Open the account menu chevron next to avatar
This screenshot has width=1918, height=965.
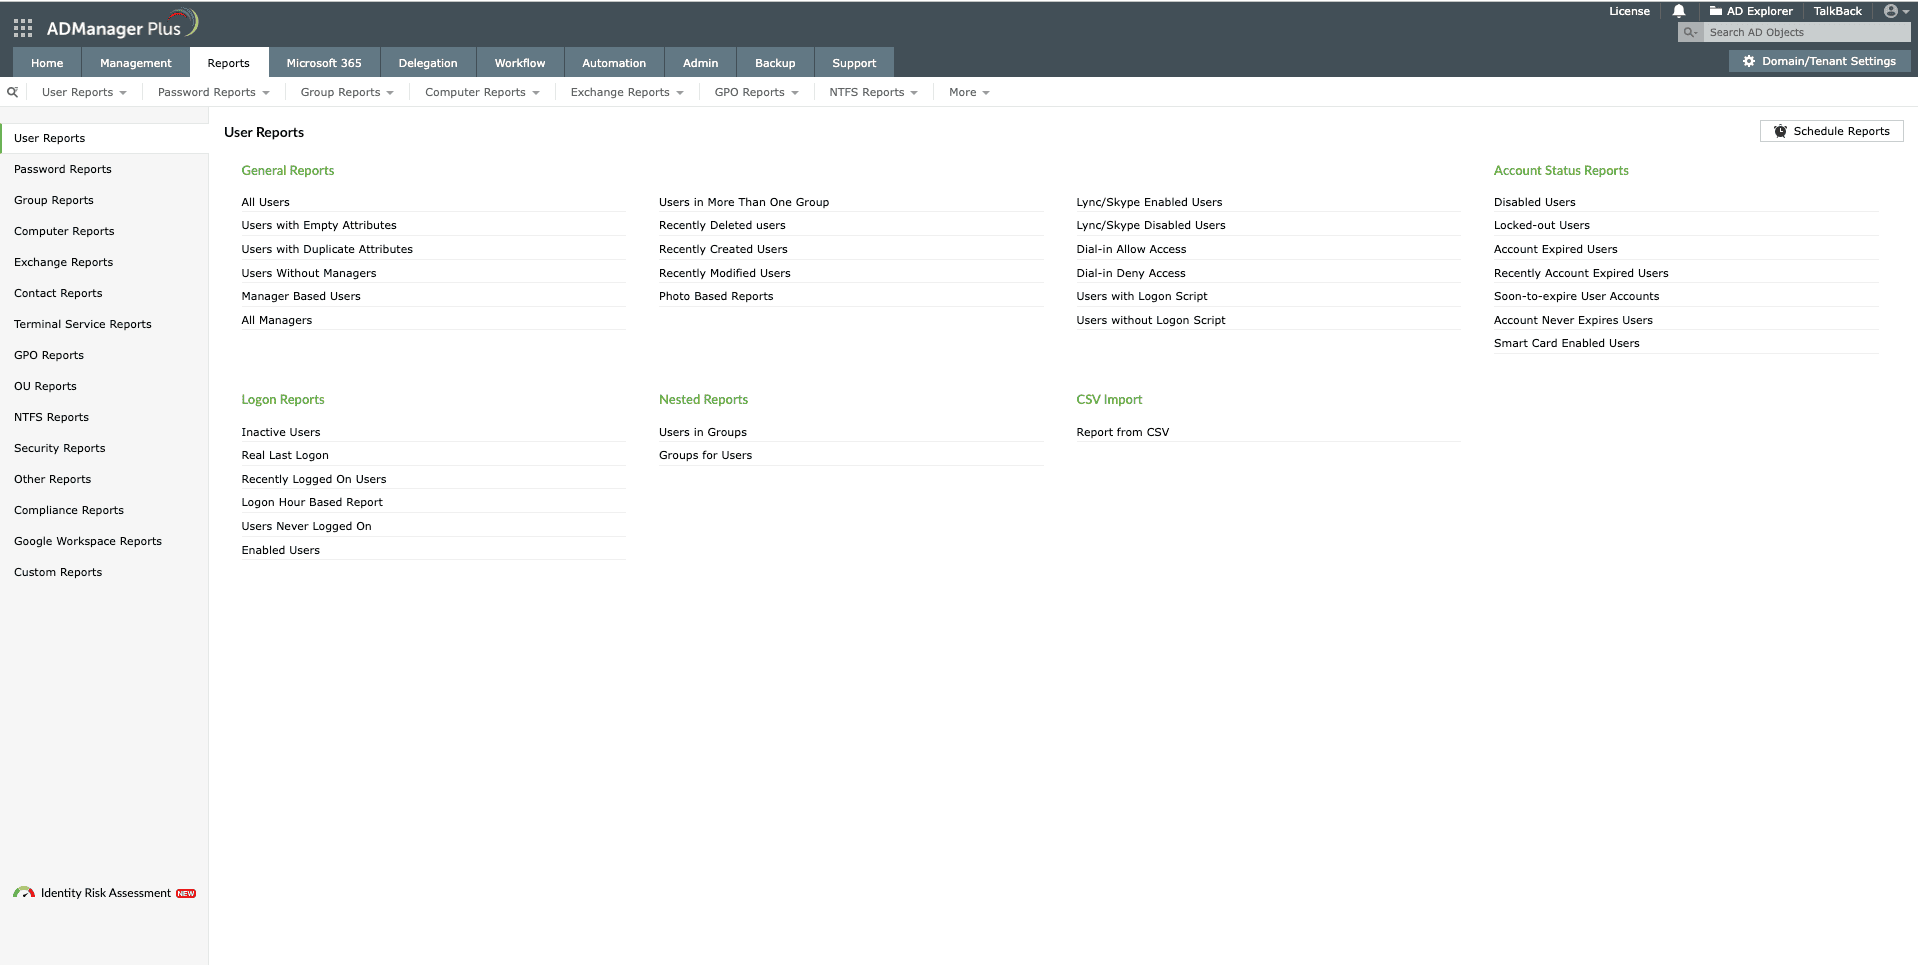coord(1905,11)
